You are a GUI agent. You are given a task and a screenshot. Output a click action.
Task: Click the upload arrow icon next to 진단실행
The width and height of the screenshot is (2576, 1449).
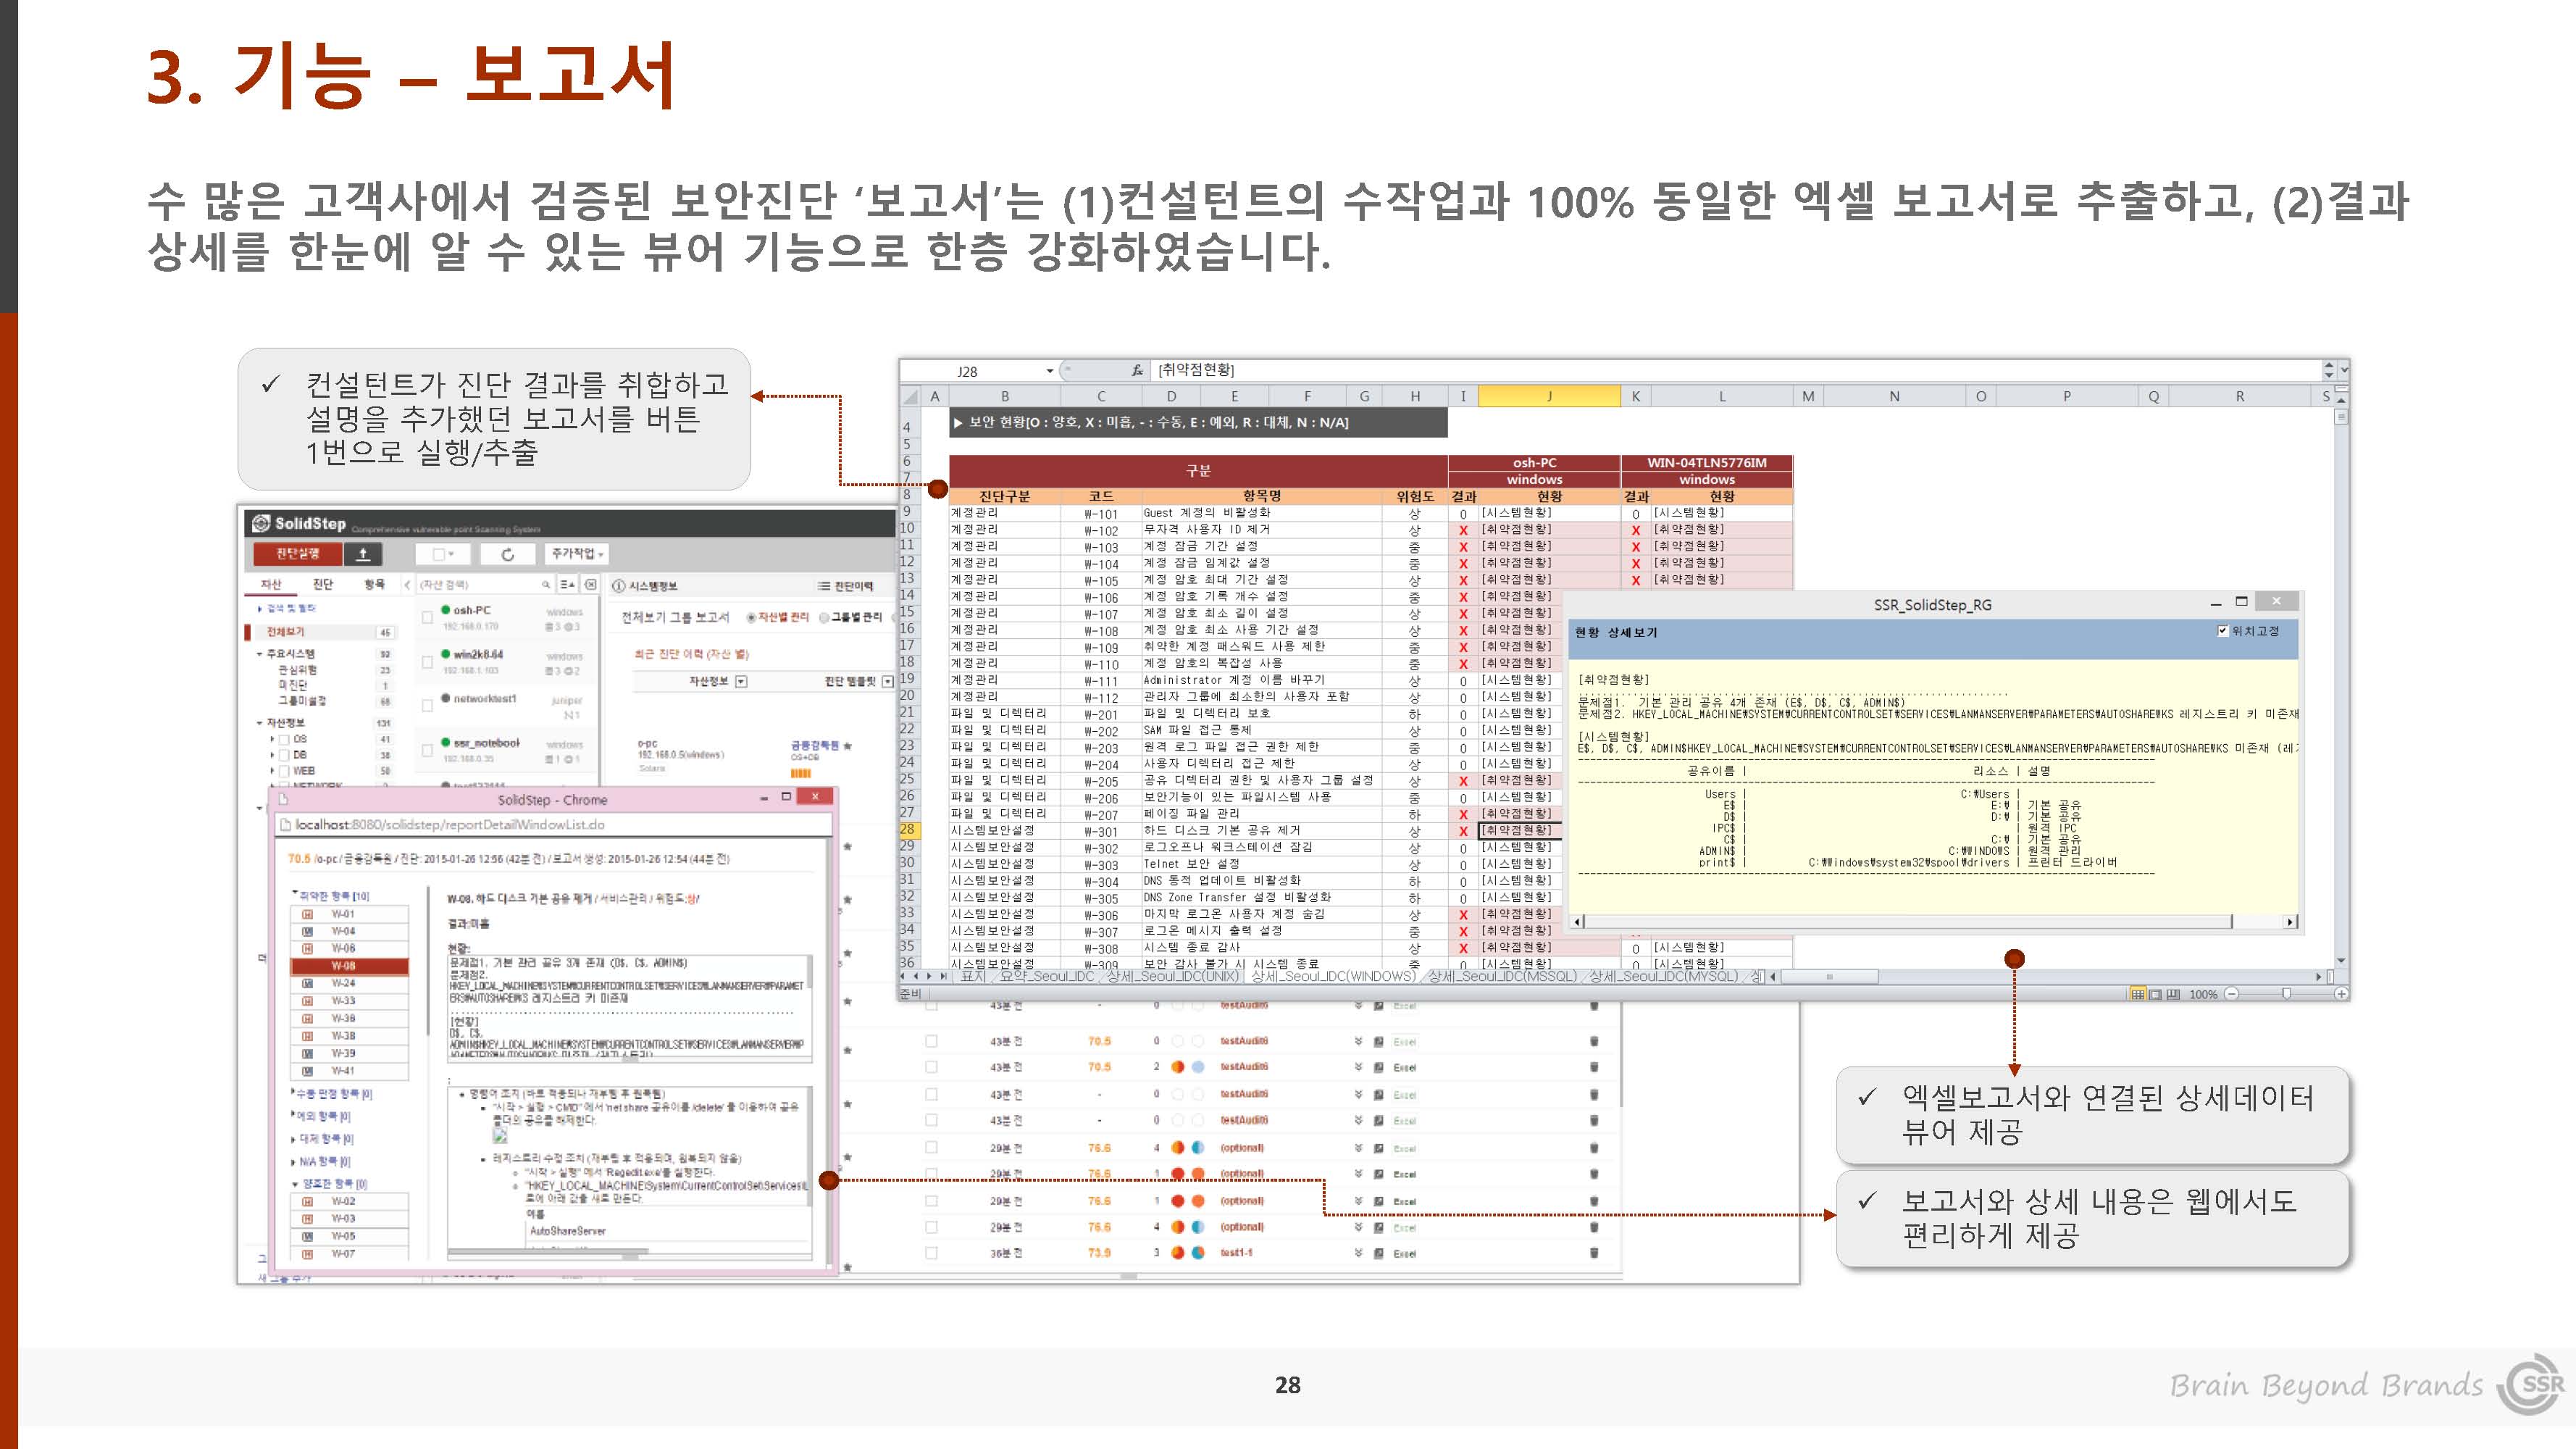pyautogui.click(x=364, y=553)
